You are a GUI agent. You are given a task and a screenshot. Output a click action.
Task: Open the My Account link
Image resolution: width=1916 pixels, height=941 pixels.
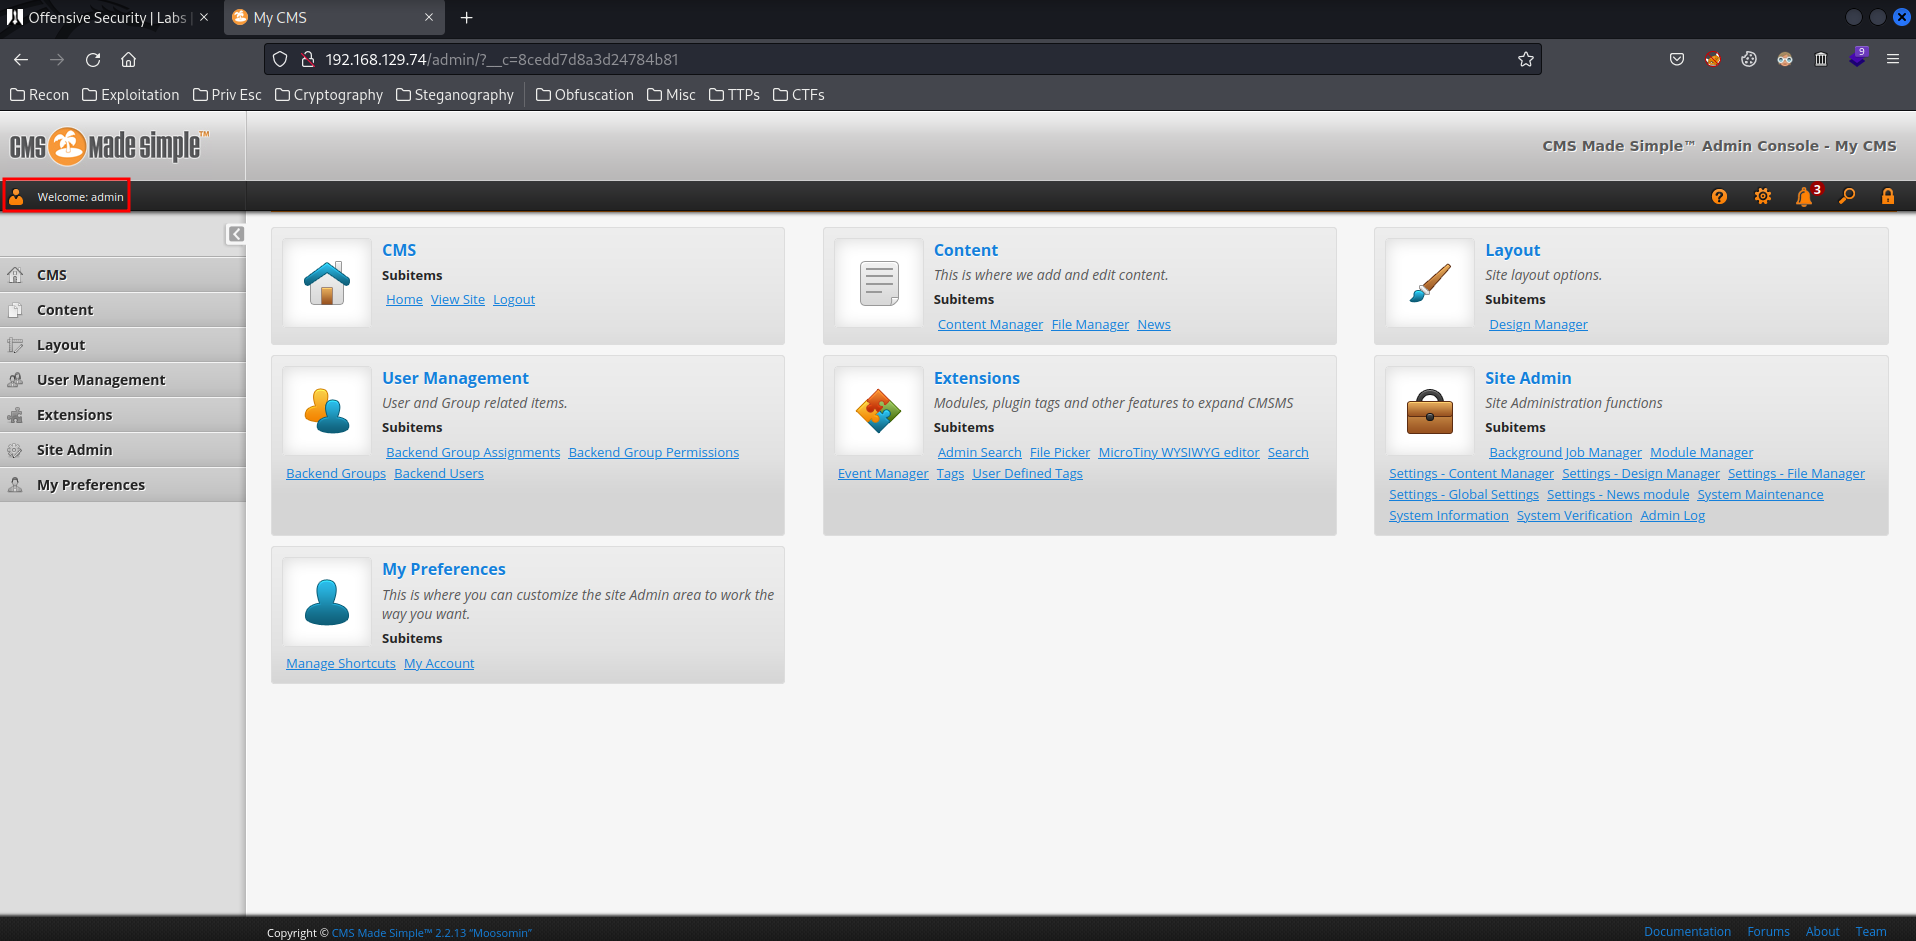coord(439,664)
